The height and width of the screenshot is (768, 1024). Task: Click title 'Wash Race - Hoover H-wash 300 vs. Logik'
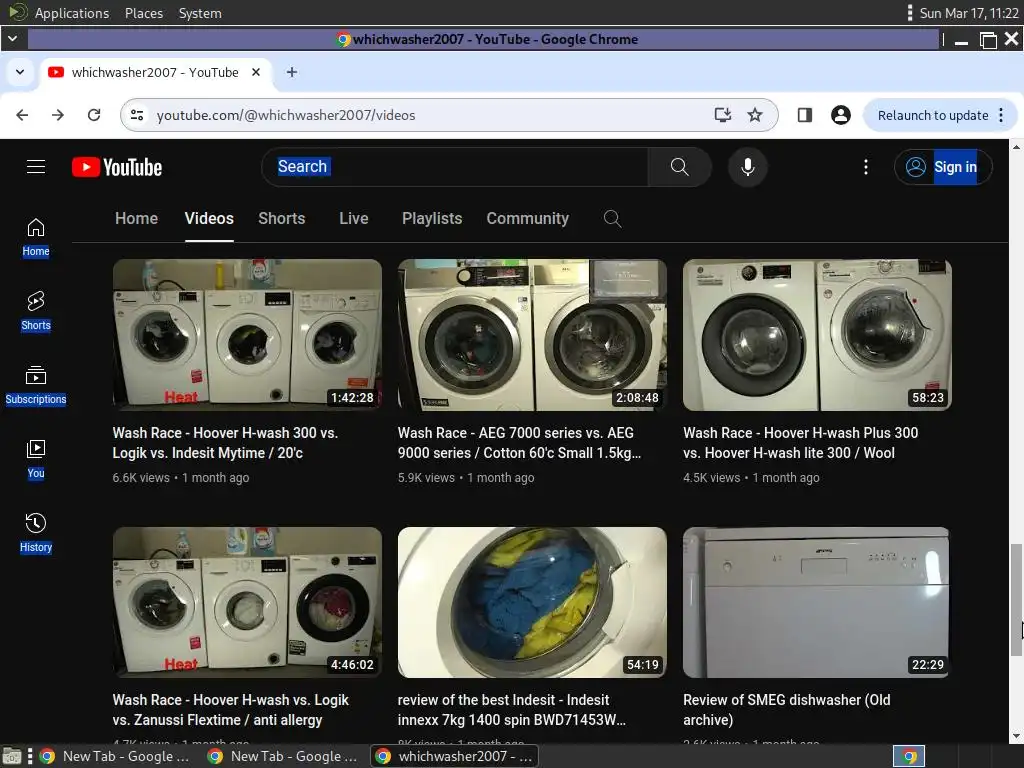(225, 443)
